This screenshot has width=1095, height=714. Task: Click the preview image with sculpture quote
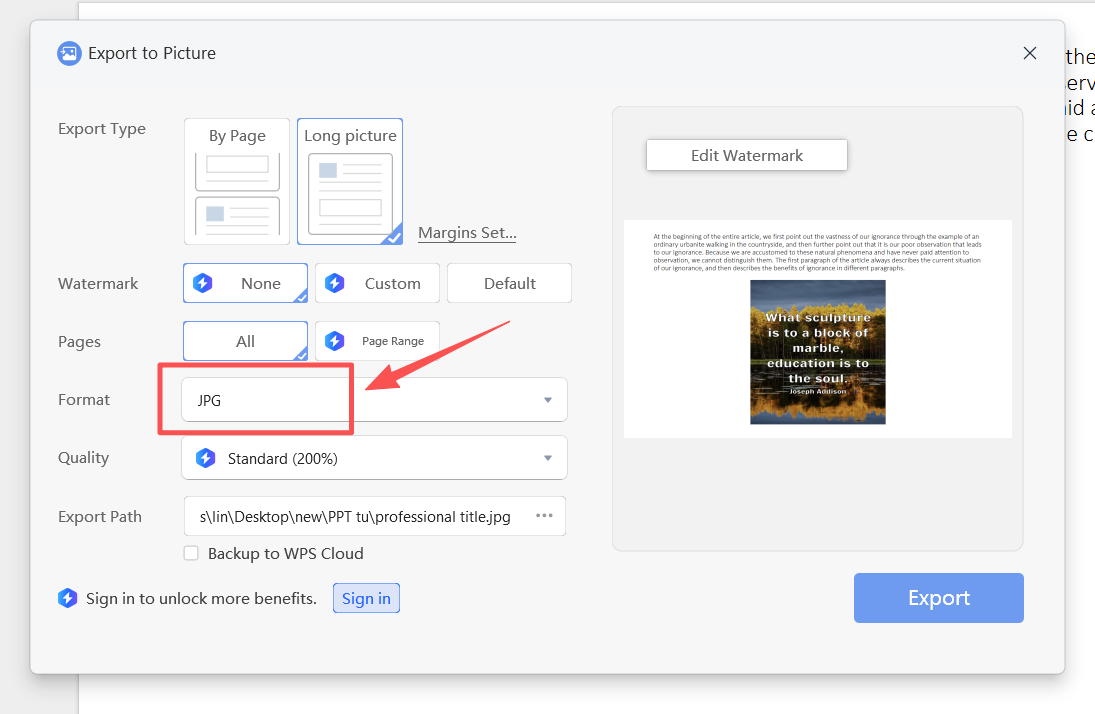817,352
